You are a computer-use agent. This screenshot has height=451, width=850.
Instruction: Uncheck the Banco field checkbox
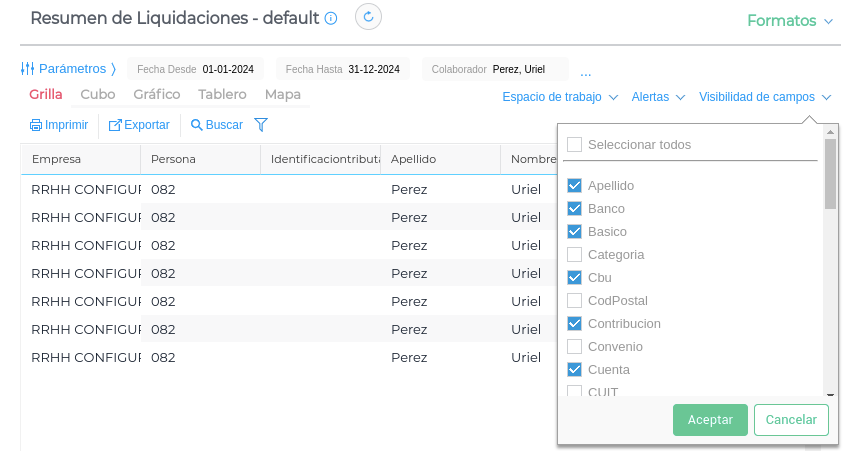(x=575, y=208)
